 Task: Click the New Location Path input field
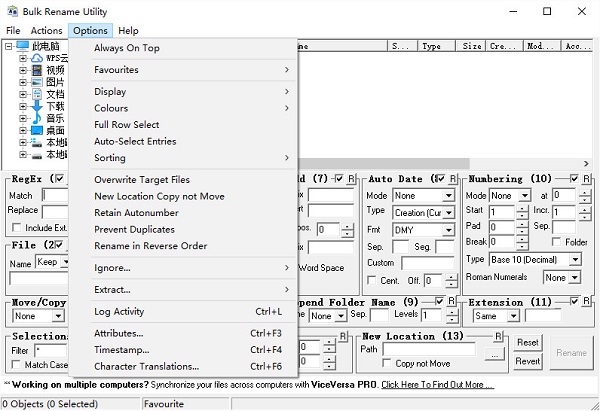click(430, 349)
